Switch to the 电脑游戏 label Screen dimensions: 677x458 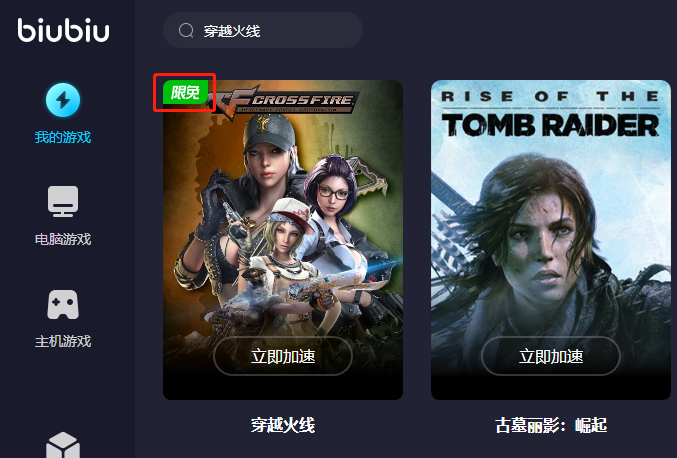pyautogui.click(x=63, y=239)
